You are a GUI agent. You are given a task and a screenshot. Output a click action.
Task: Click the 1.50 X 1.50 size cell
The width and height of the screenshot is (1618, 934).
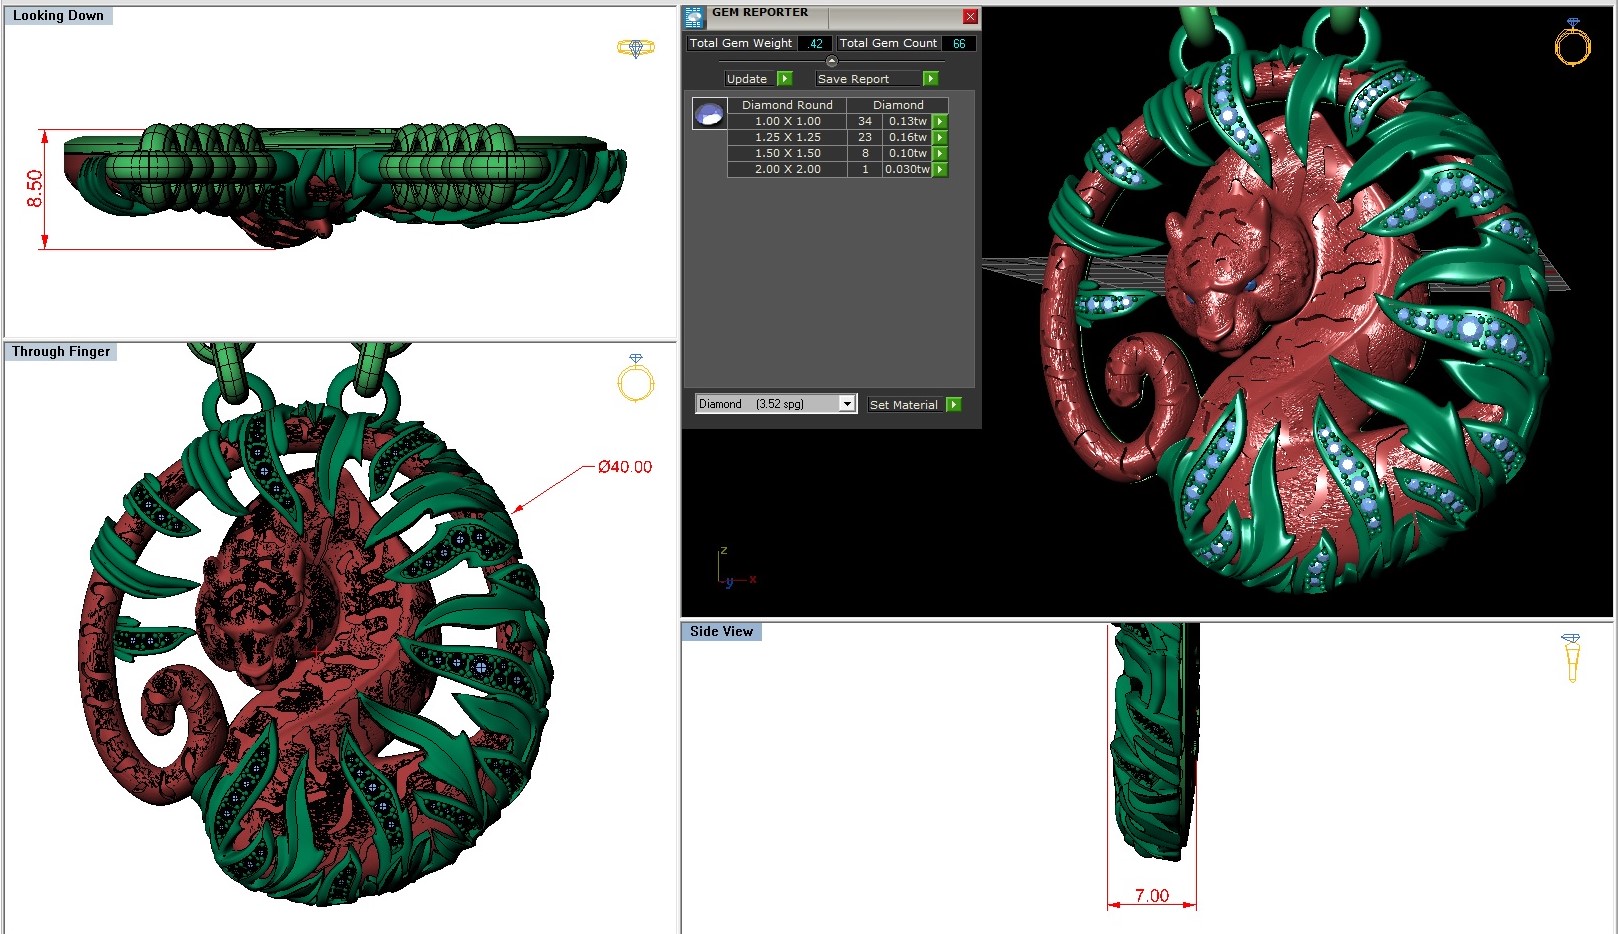point(787,153)
